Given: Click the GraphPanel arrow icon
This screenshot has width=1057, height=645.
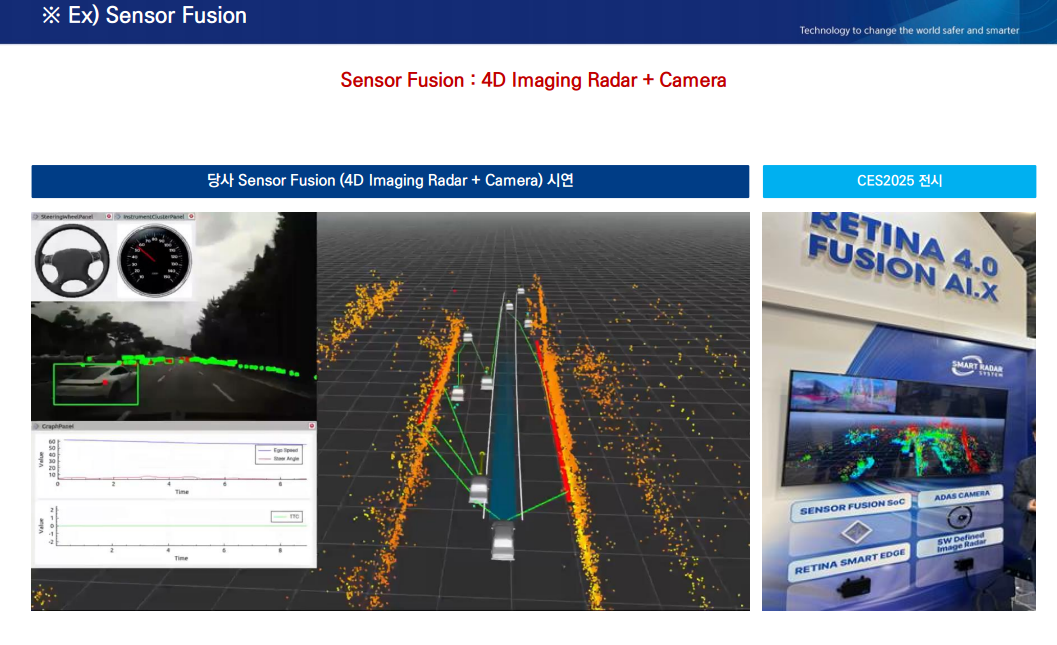Looking at the screenshot, I should [36, 426].
